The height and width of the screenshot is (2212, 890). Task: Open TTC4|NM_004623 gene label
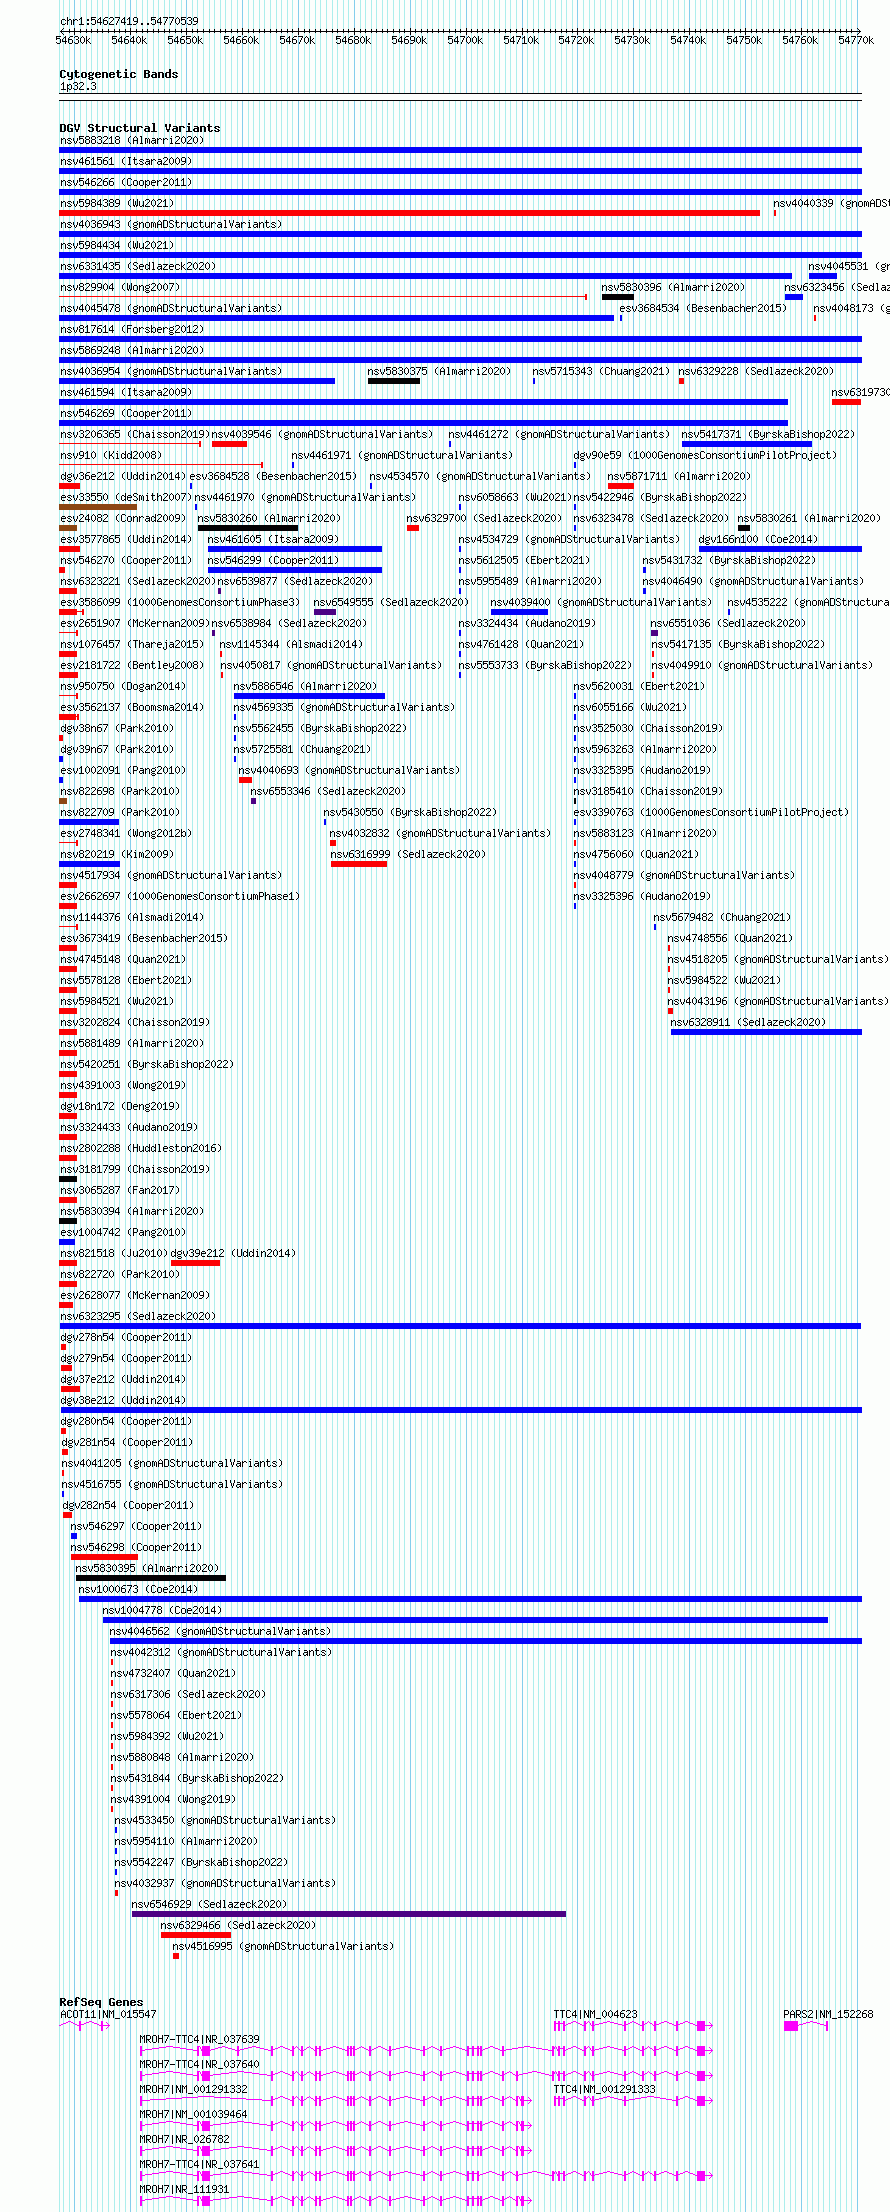(596, 2014)
